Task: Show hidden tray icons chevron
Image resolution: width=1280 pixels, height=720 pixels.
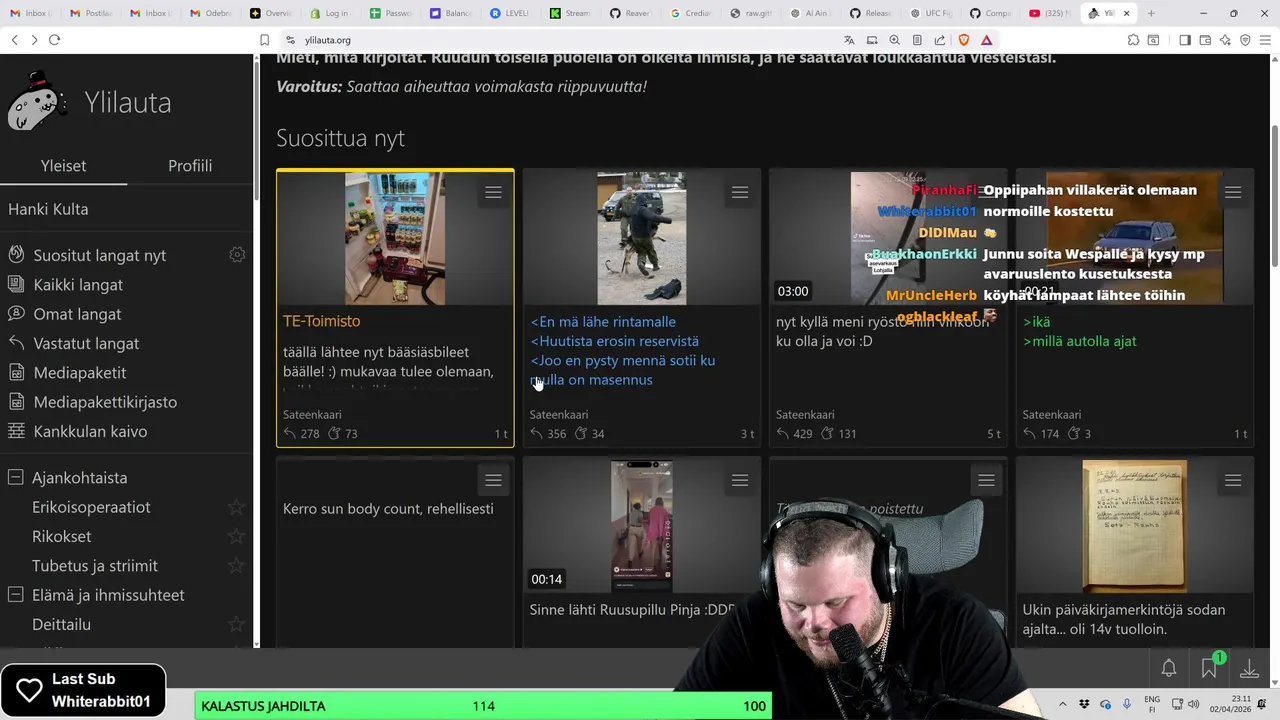Action: point(1062,704)
